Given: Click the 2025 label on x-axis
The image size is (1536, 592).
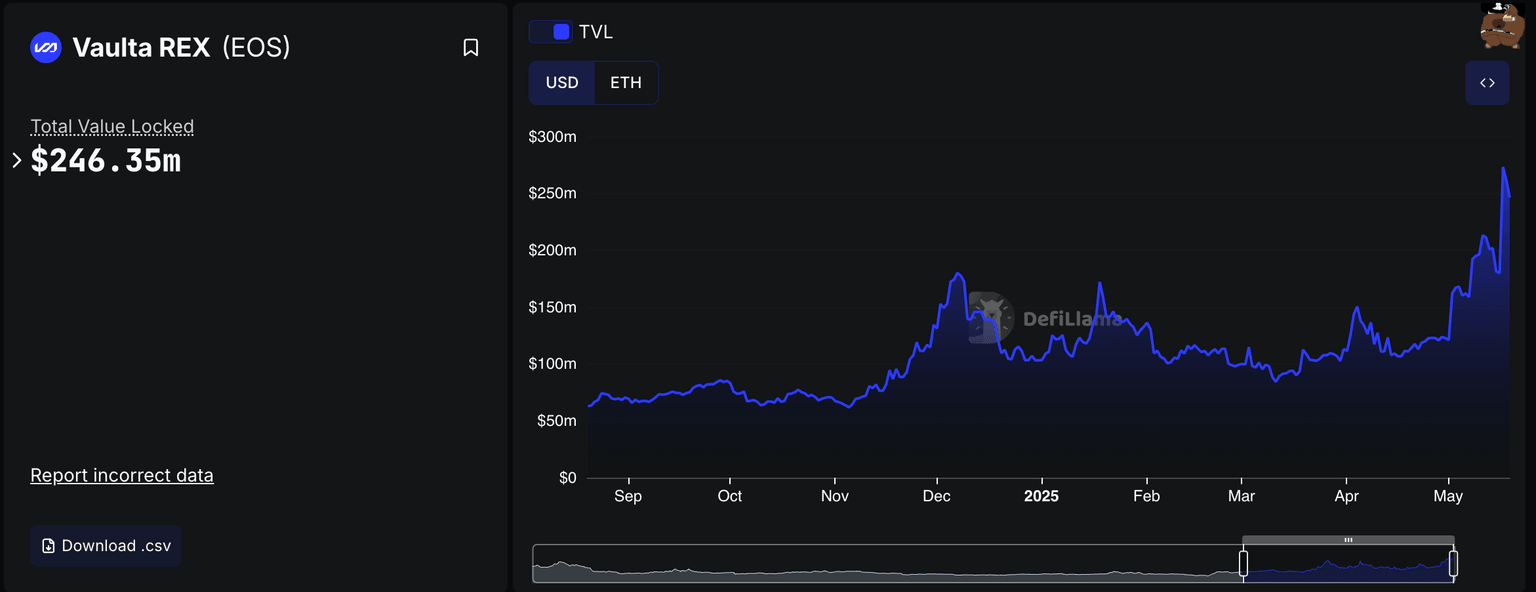Looking at the screenshot, I should [x=1041, y=497].
